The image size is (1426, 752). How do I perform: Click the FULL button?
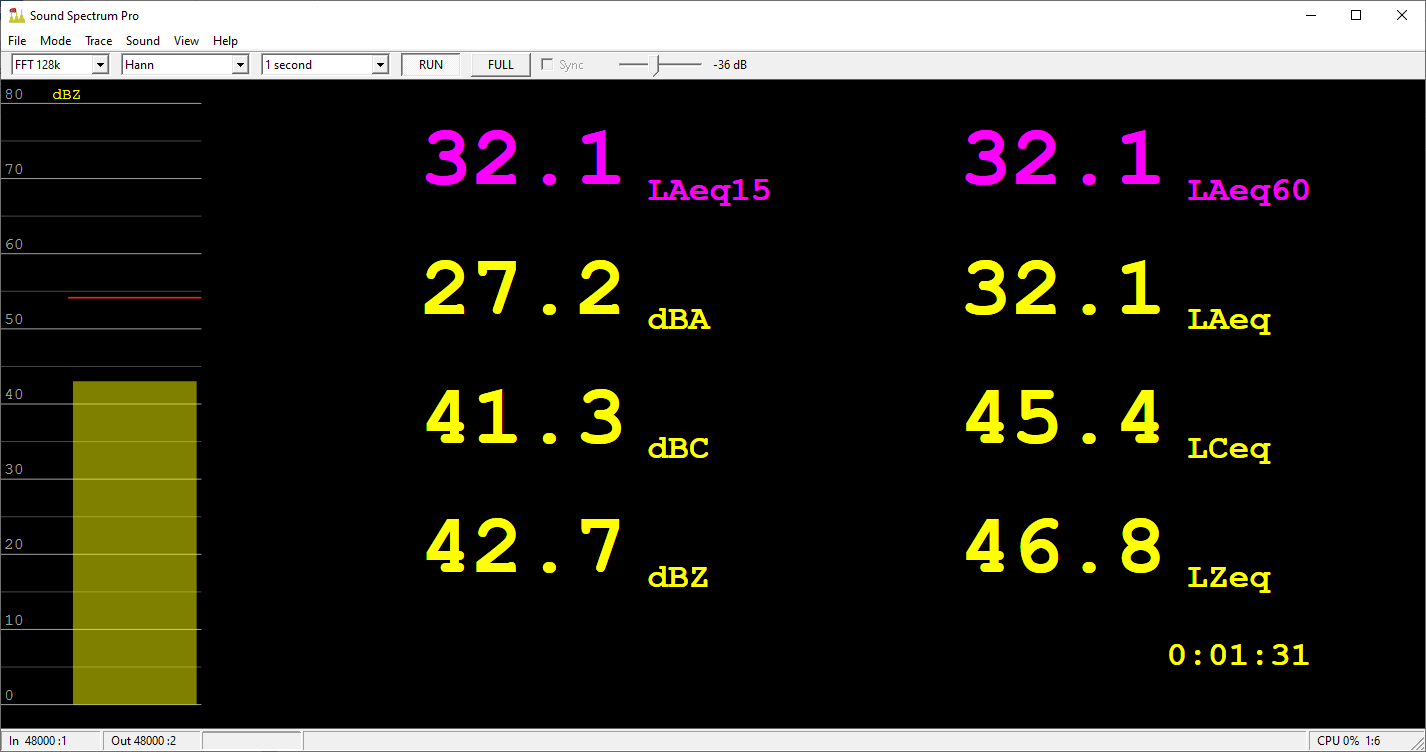pyautogui.click(x=499, y=64)
